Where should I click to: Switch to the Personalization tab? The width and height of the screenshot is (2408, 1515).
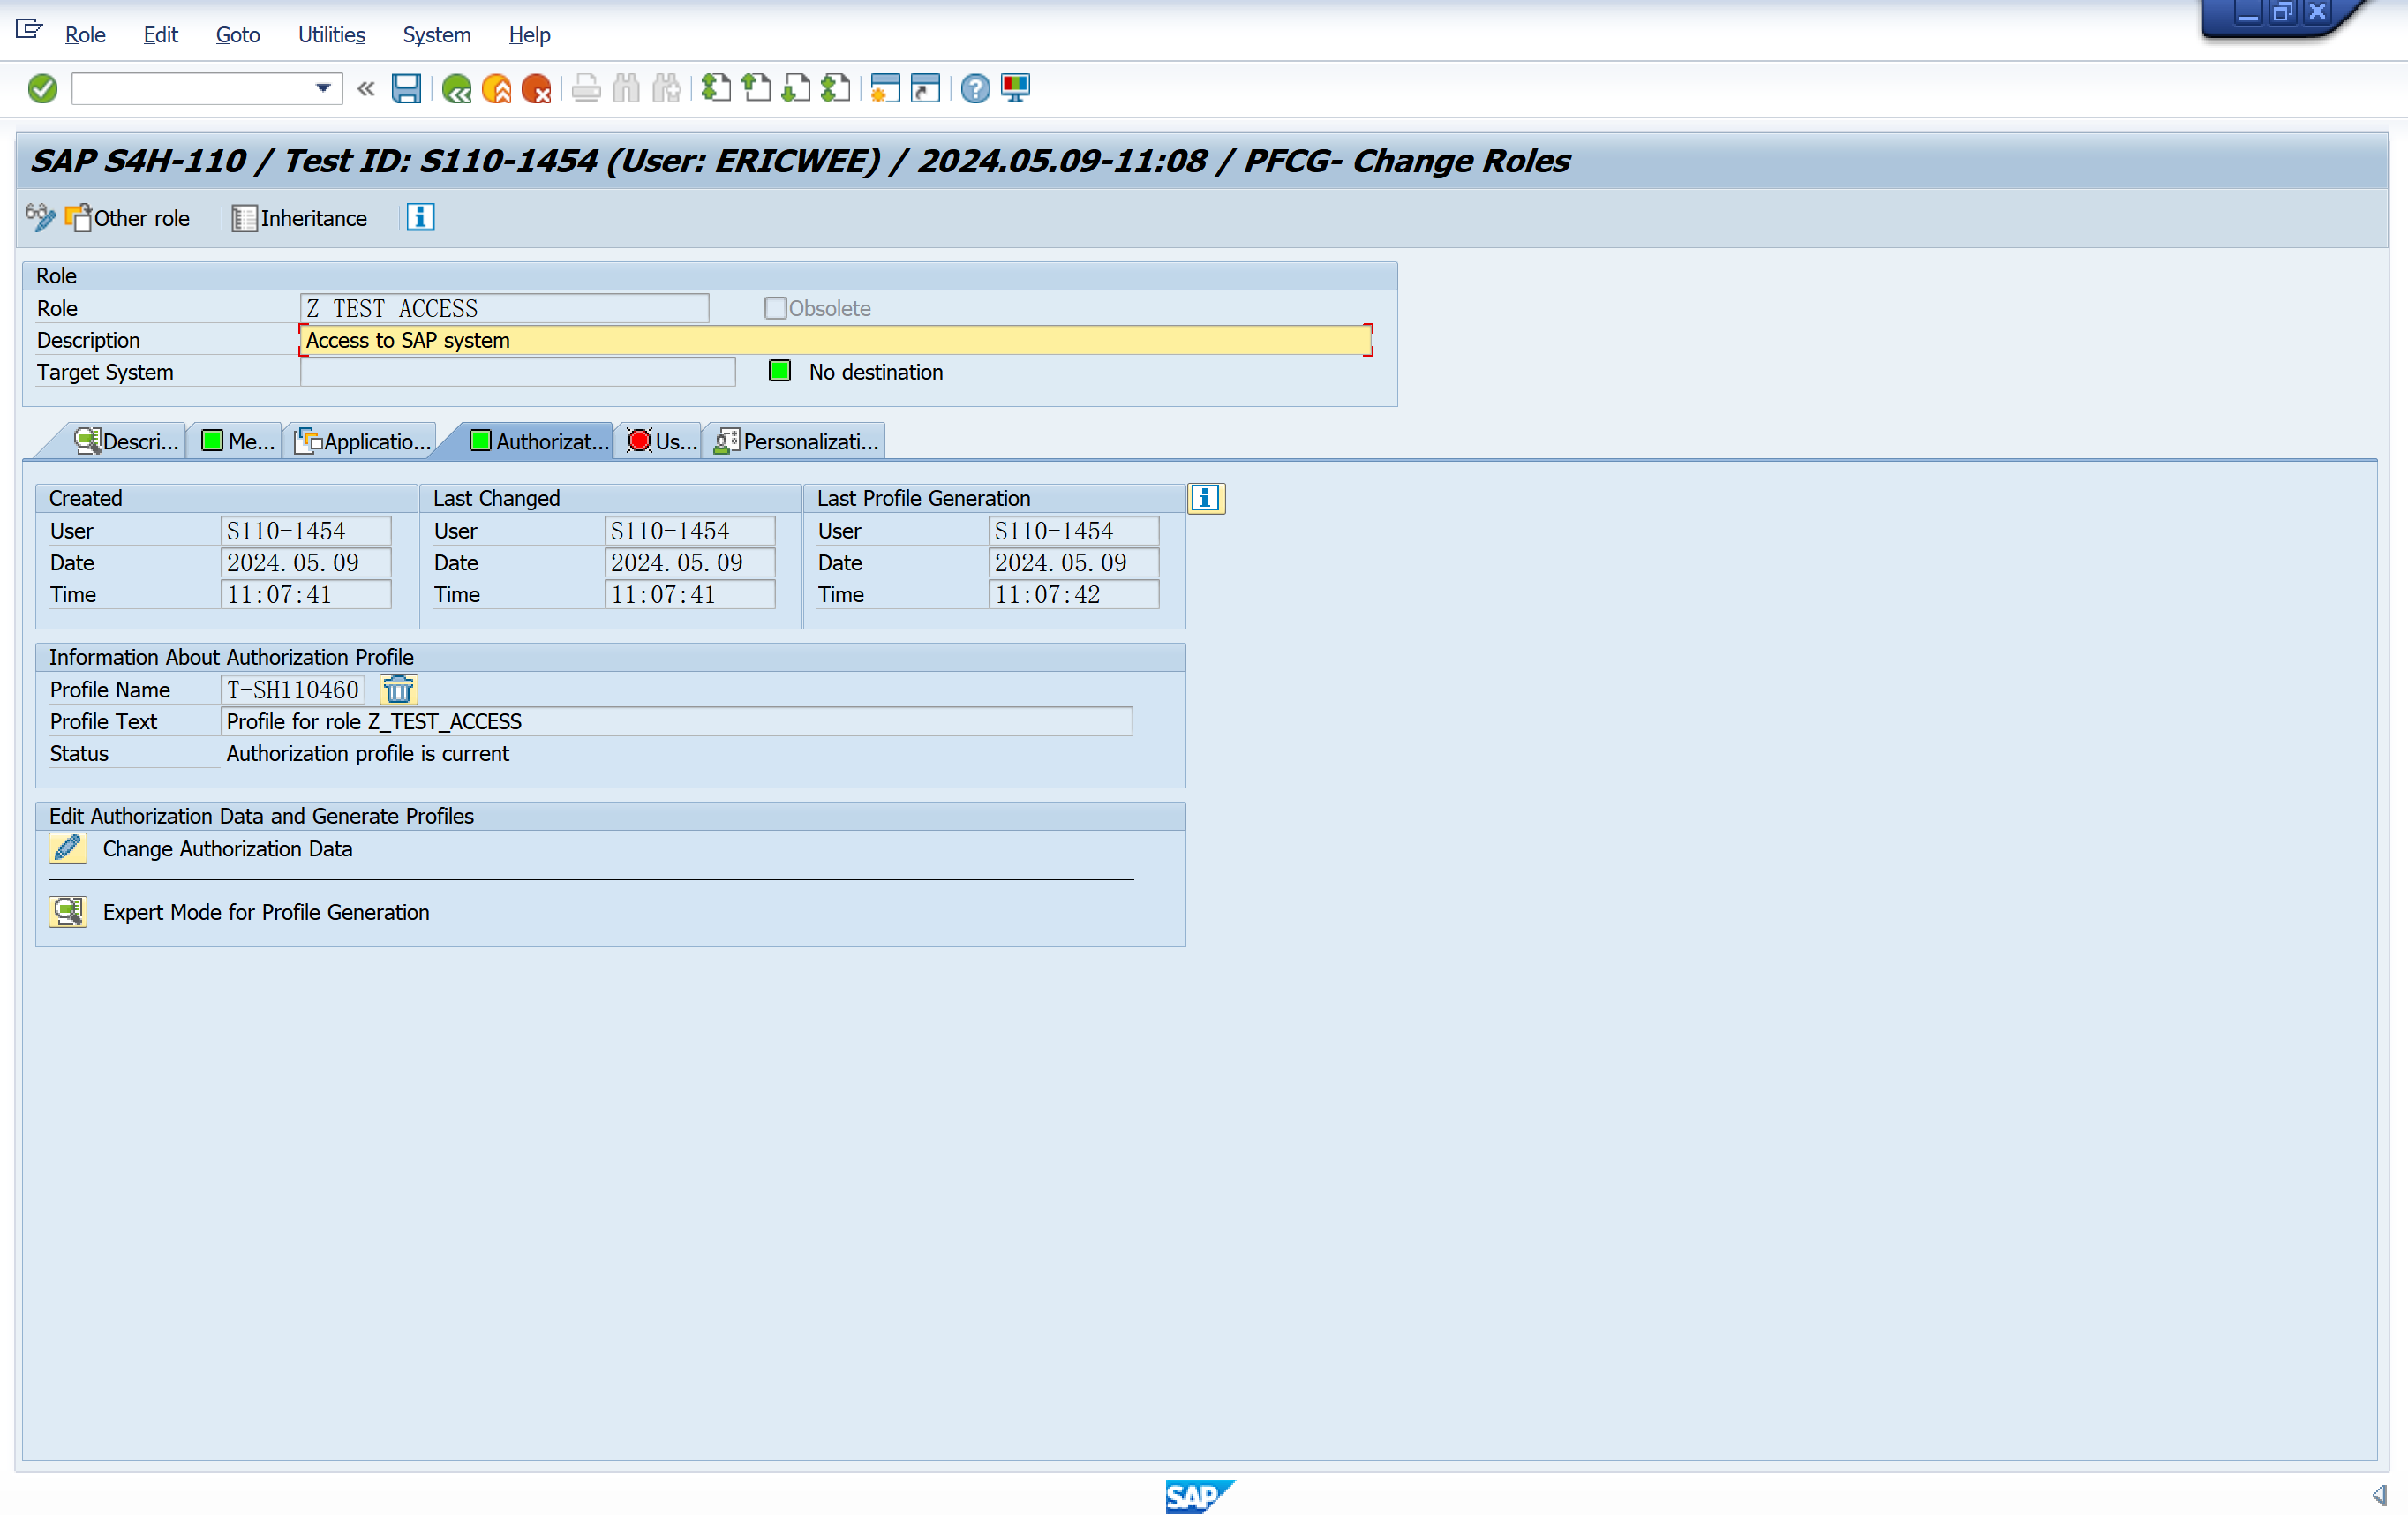pos(796,441)
